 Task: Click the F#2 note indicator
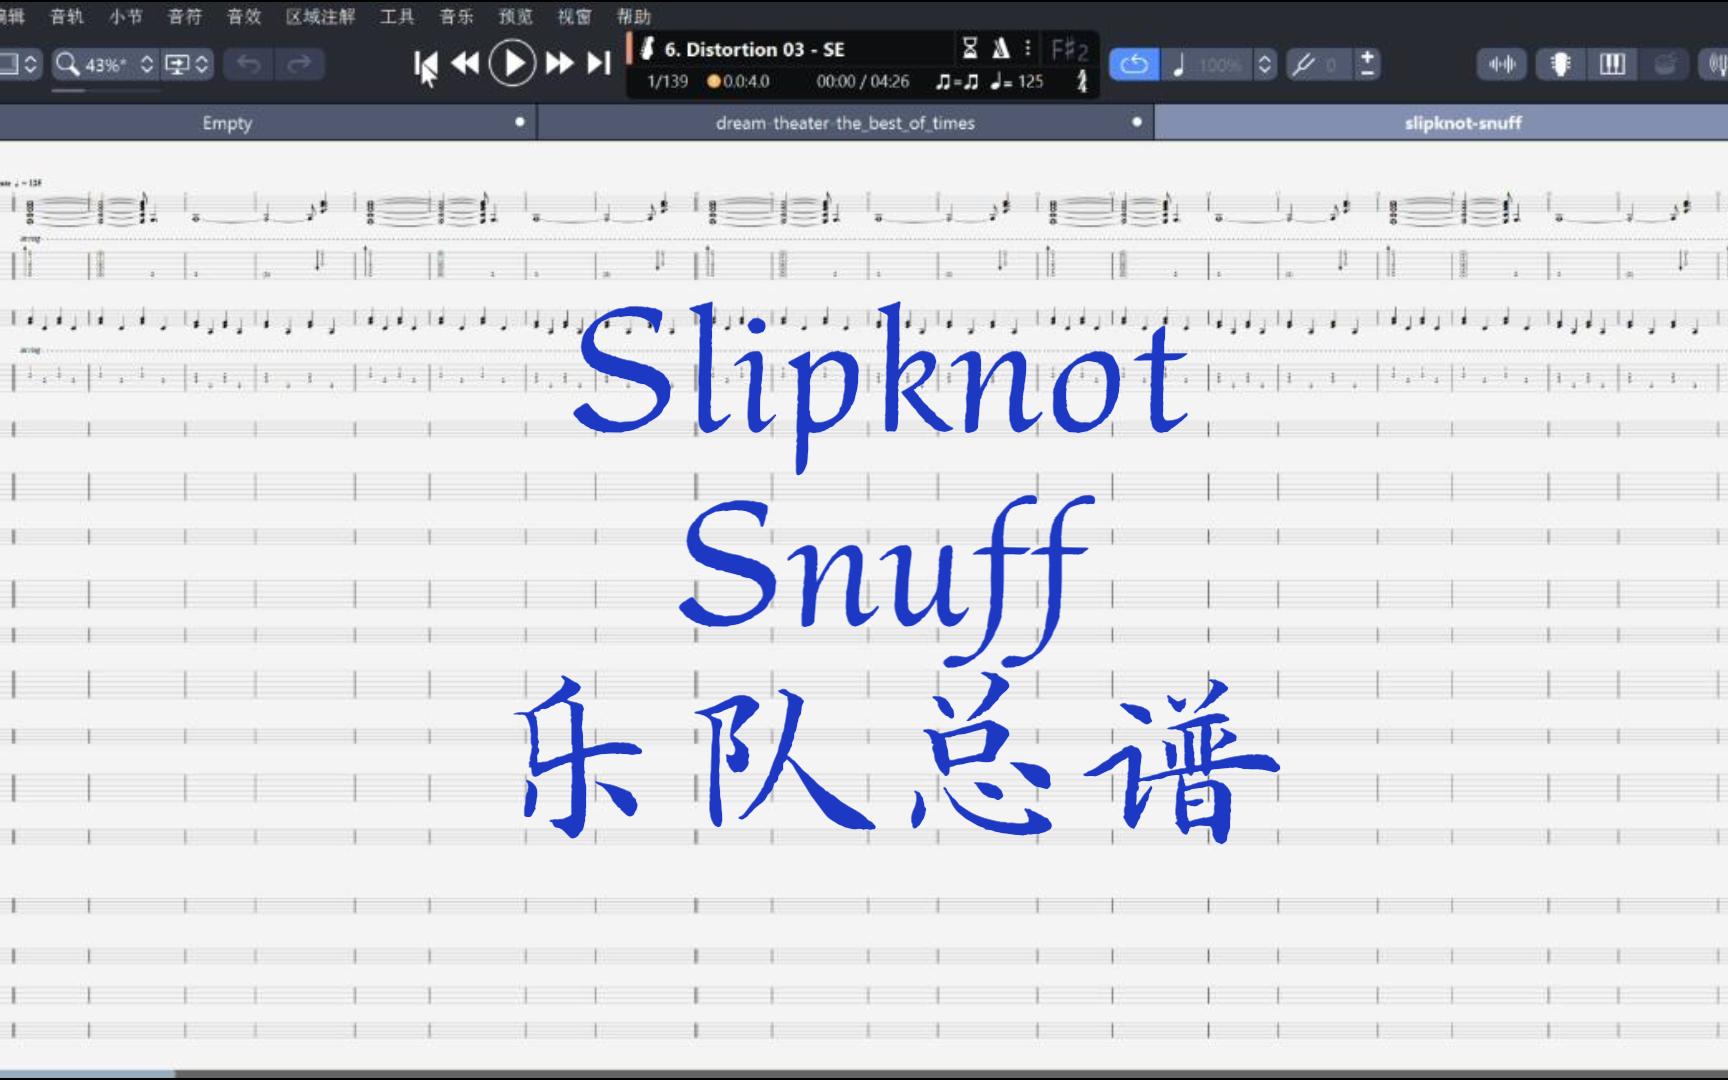(1069, 49)
